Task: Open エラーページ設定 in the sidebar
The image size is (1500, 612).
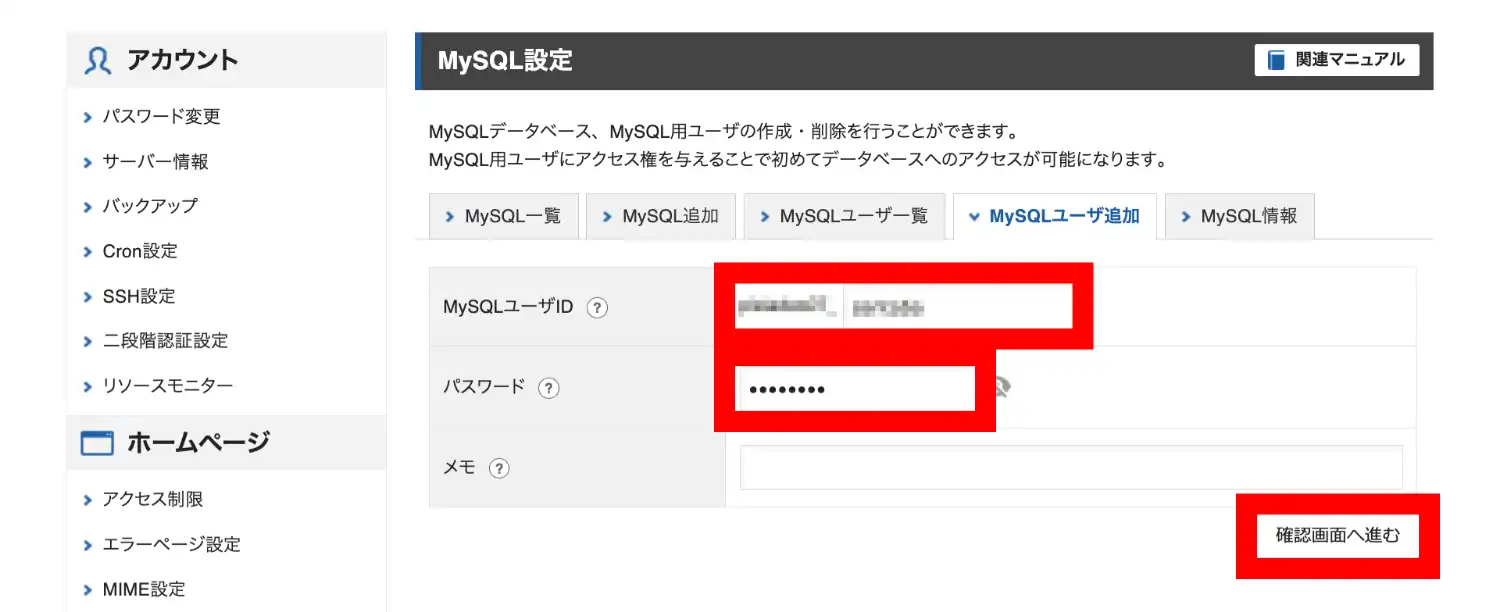Action: tap(172, 544)
